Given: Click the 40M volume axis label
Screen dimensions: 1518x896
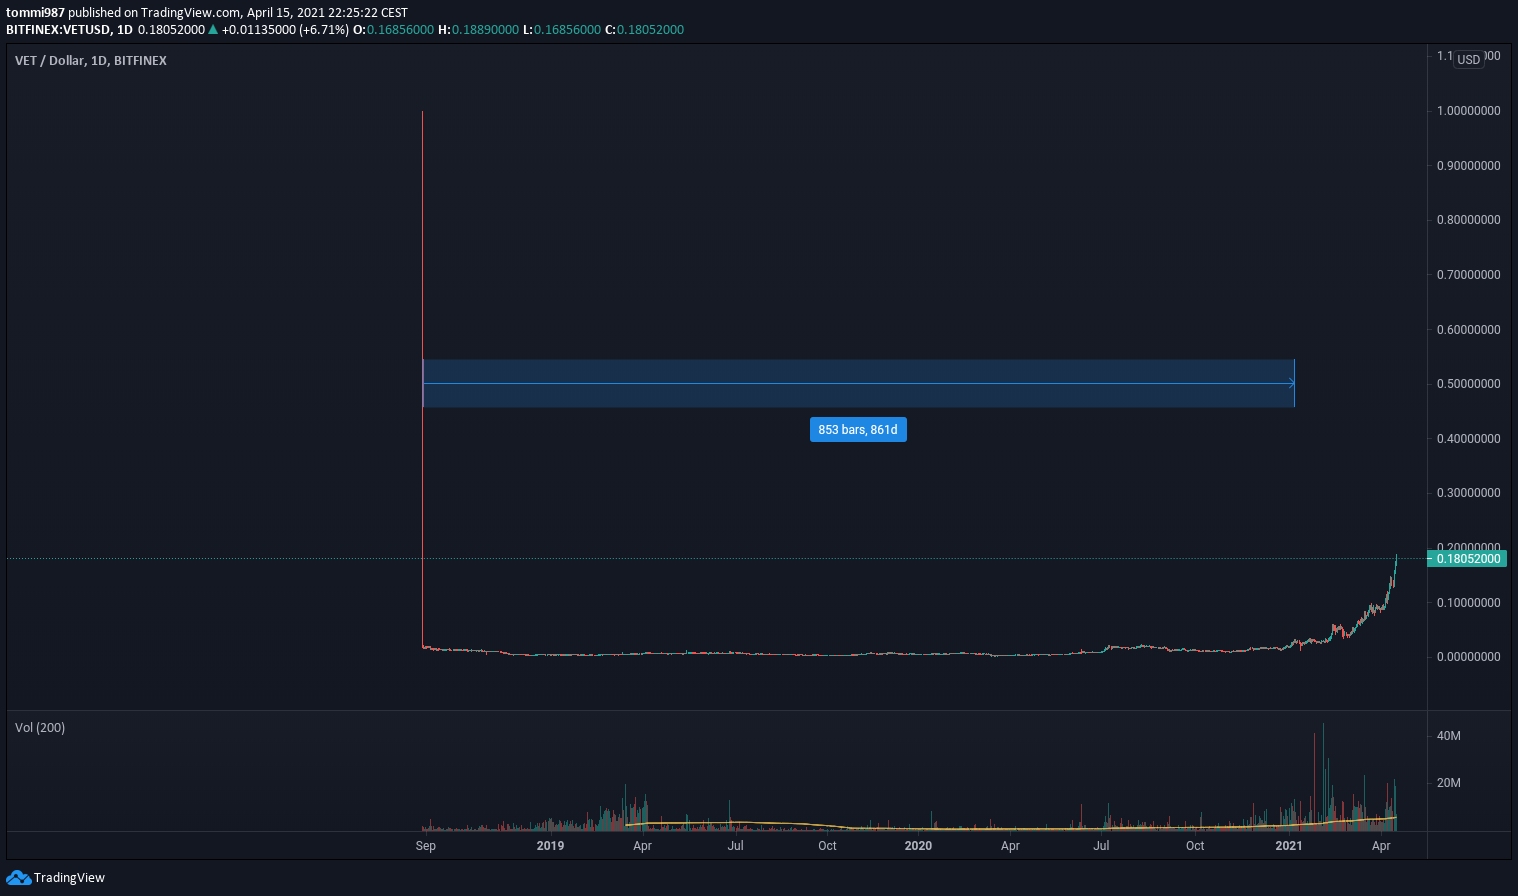Looking at the screenshot, I should point(1448,736).
